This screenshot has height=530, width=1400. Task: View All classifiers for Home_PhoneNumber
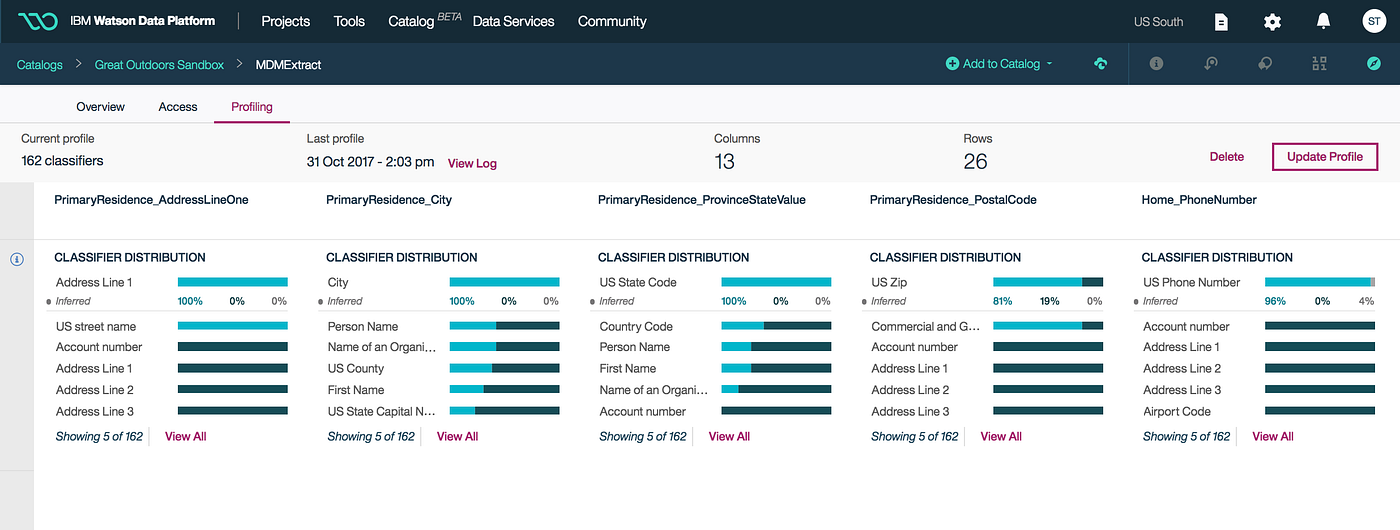[1273, 436]
